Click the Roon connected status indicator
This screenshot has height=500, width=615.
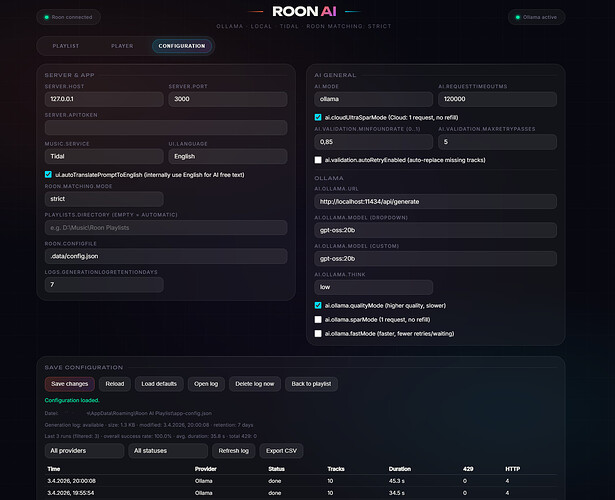pos(68,17)
